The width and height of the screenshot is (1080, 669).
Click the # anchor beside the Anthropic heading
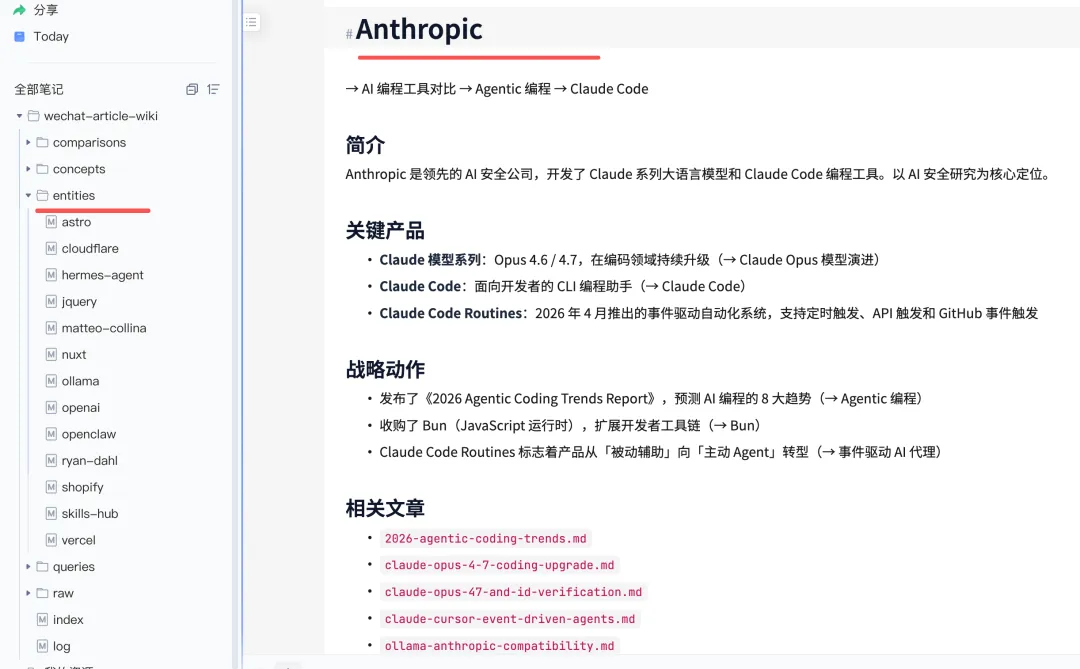(347, 32)
